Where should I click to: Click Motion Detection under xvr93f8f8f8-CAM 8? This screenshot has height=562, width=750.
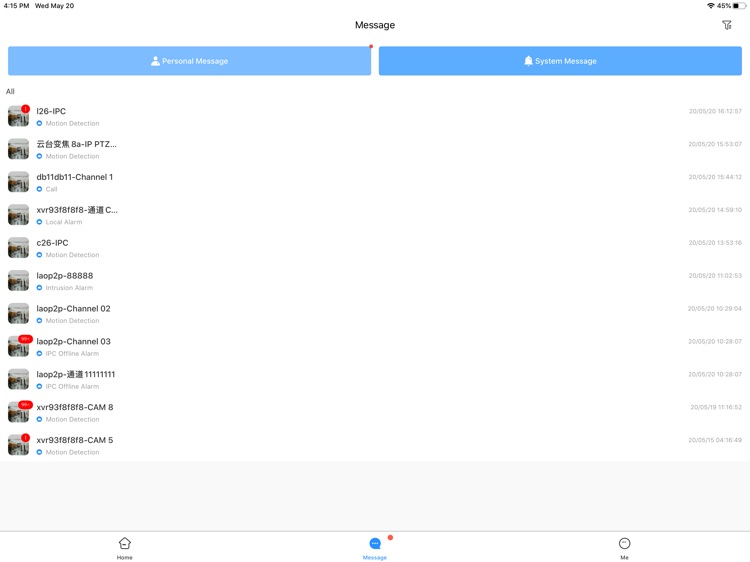(72, 419)
